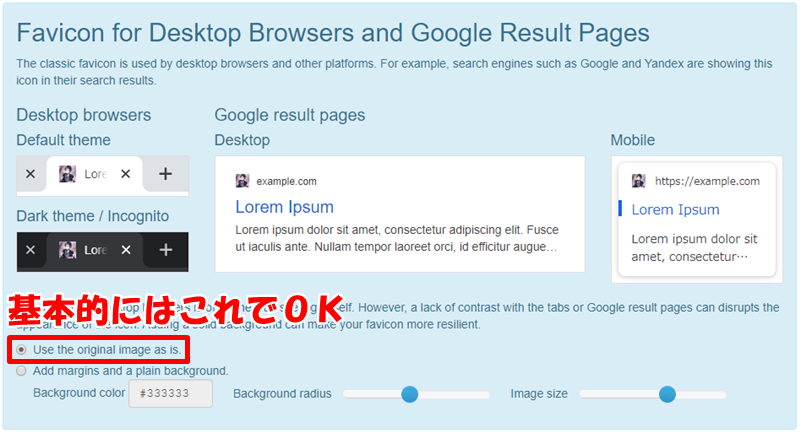800x433 pixels.
Task: Click the Image size slider handle
Action: [667, 394]
